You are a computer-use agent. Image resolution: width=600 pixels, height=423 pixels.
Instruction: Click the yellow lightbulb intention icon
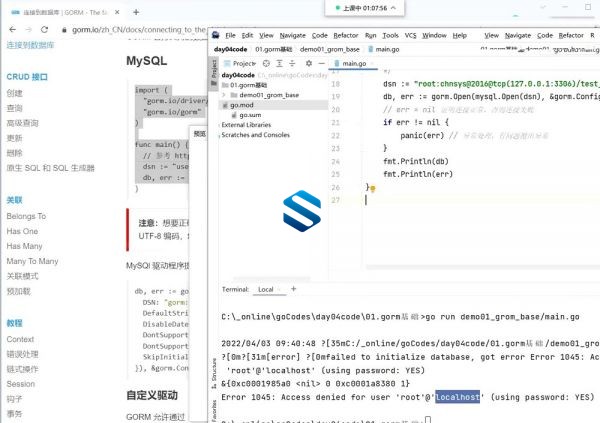[373, 189]
